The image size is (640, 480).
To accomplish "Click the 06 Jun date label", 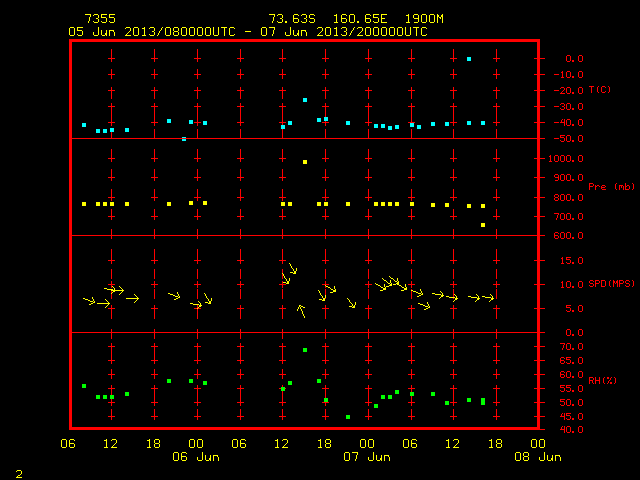I will [x=196, y=457].
